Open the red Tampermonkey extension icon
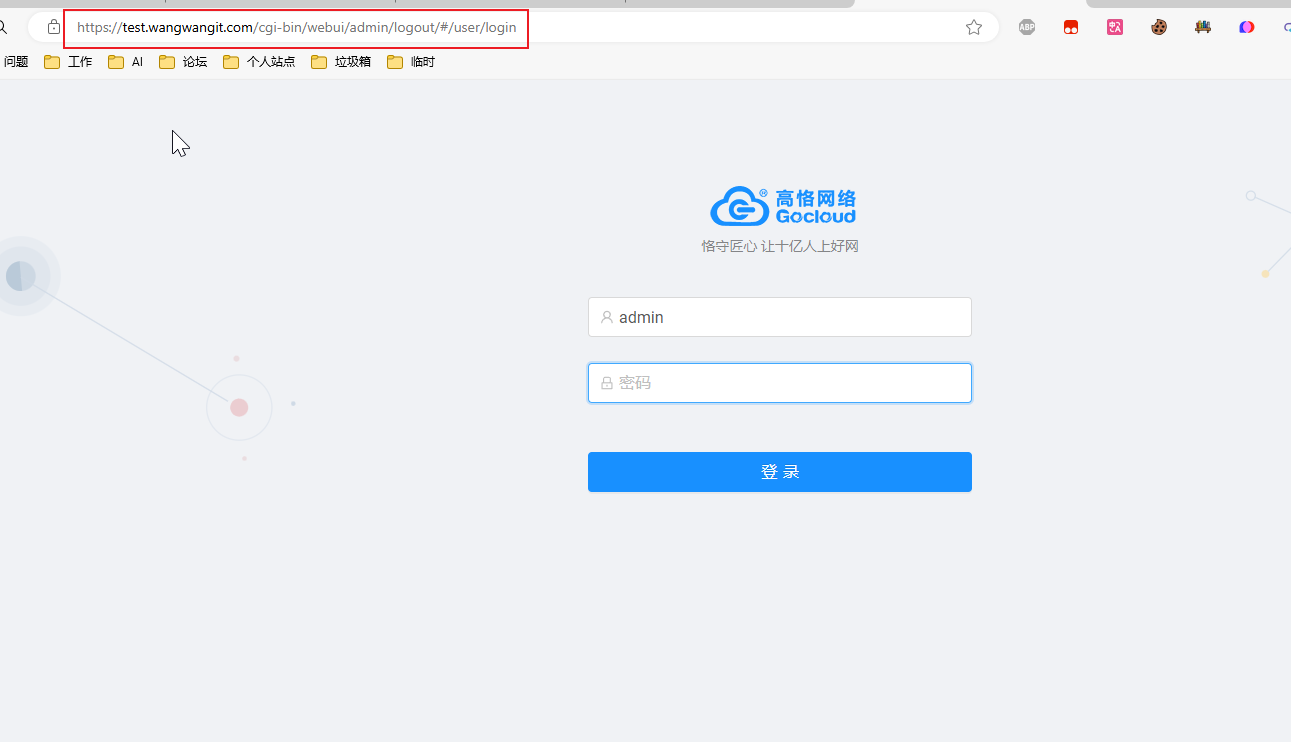 click(1071, 28)
